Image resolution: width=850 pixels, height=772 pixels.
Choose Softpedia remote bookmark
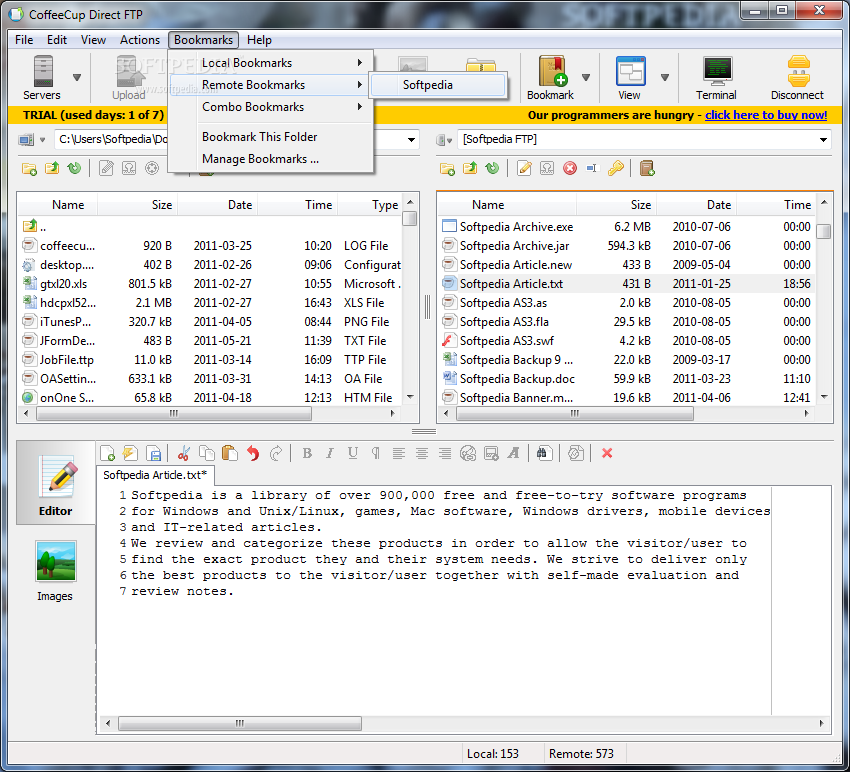point(438,85)
